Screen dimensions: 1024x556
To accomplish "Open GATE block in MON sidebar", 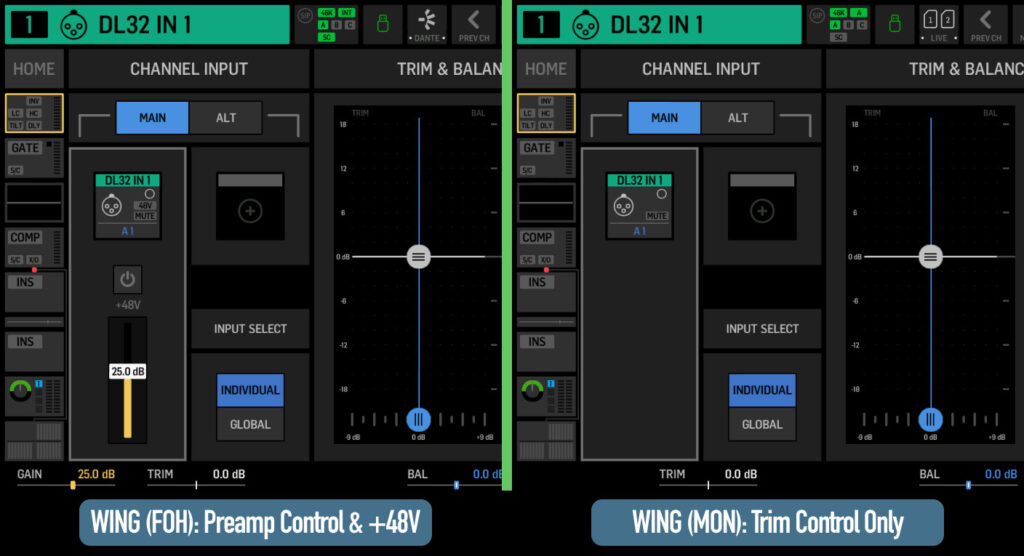I will [x=546, y=158].
